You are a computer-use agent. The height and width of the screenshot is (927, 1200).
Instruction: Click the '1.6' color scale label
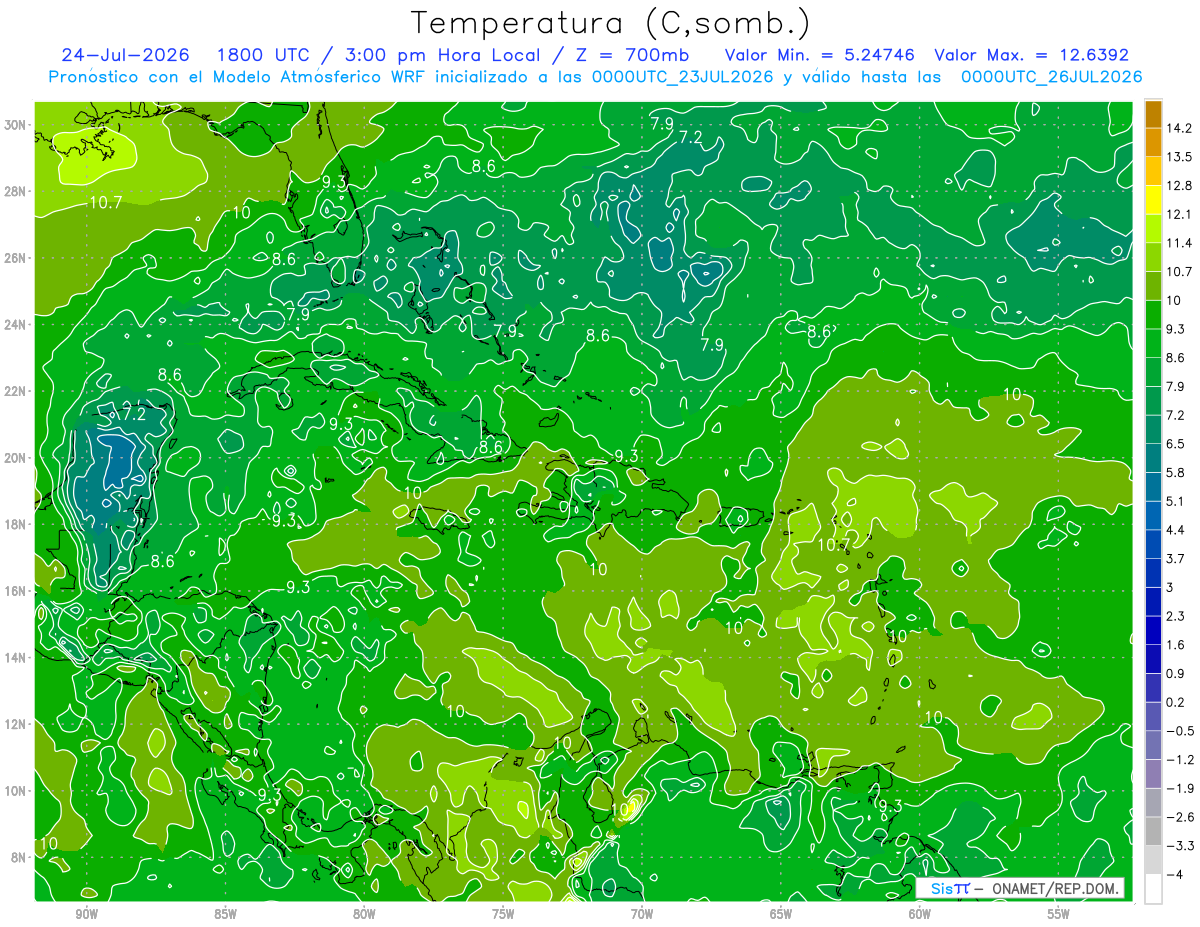coord(1176,645)
